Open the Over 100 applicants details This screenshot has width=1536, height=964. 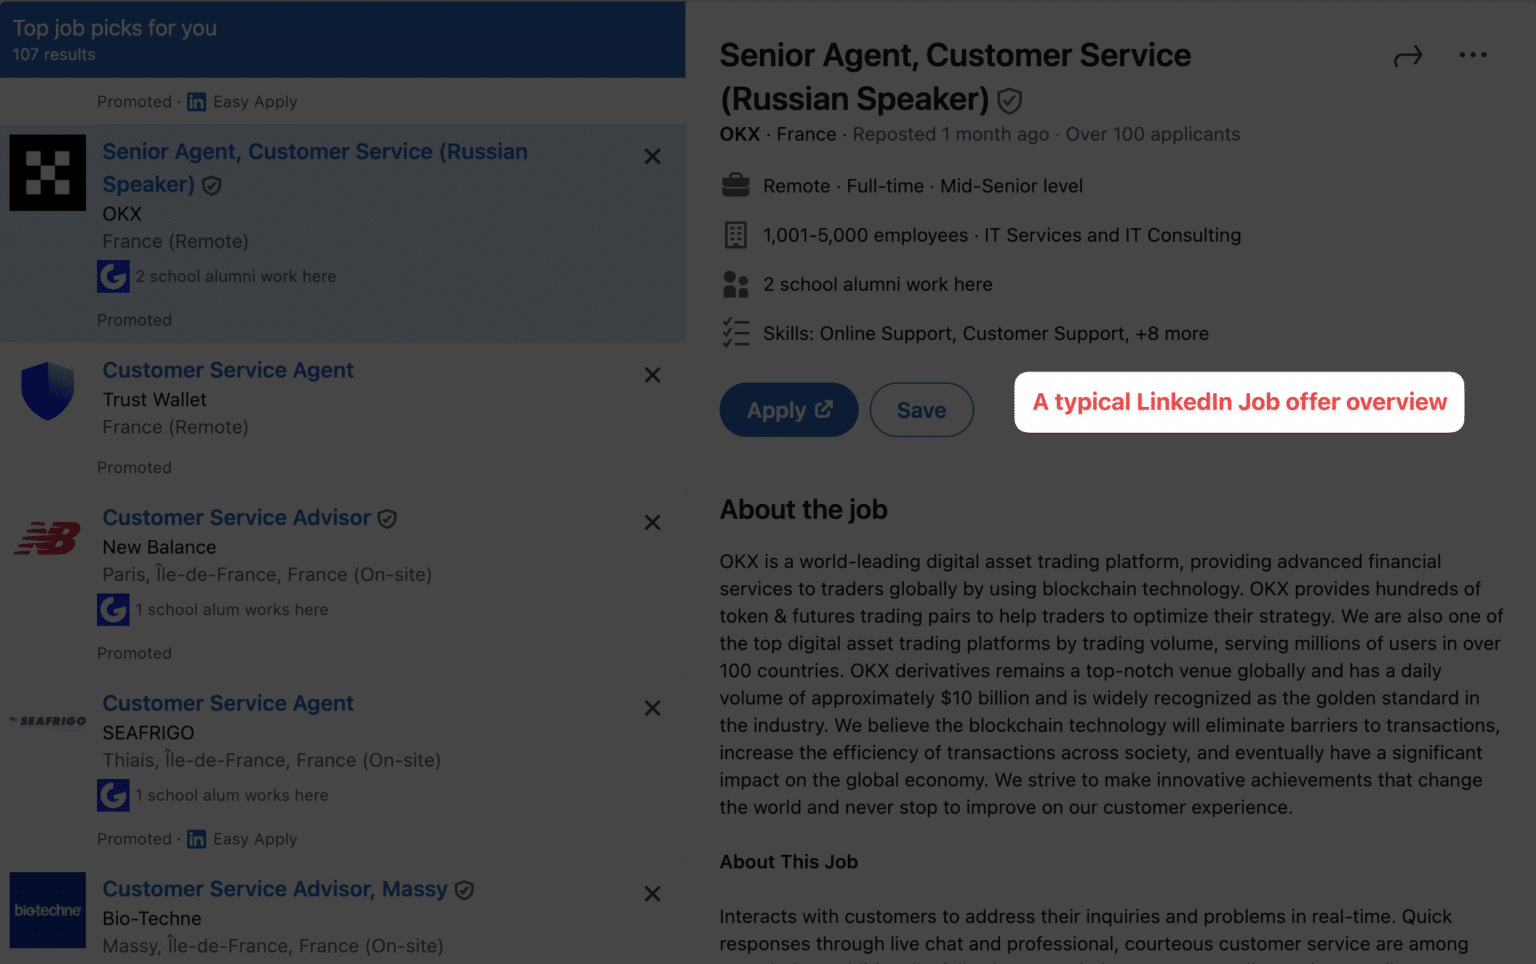1151,134
